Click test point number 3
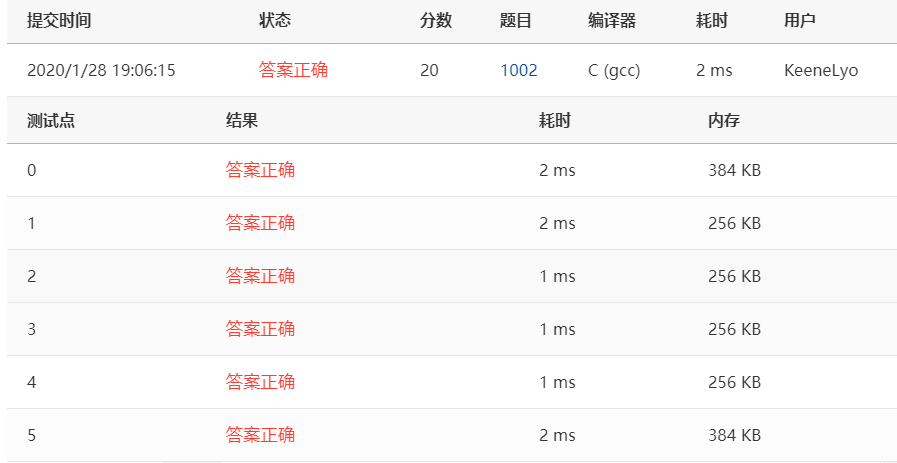 [x=31, y=330]
